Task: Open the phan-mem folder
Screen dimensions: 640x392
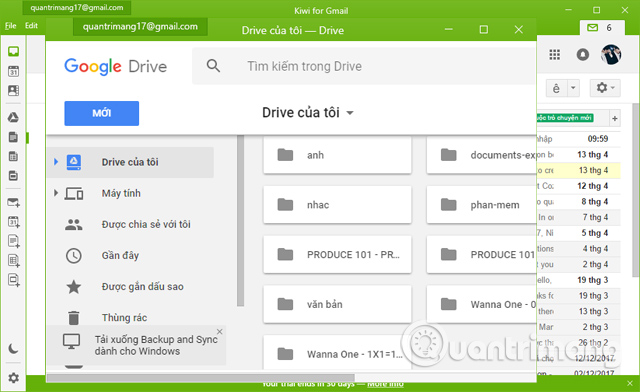Action: pyautogui.click(x=482, y=205)
